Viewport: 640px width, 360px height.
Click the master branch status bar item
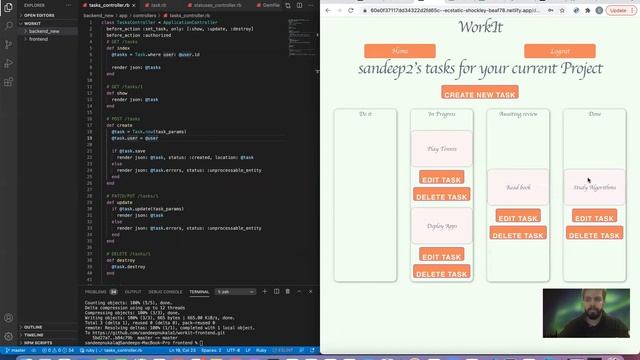16,350
